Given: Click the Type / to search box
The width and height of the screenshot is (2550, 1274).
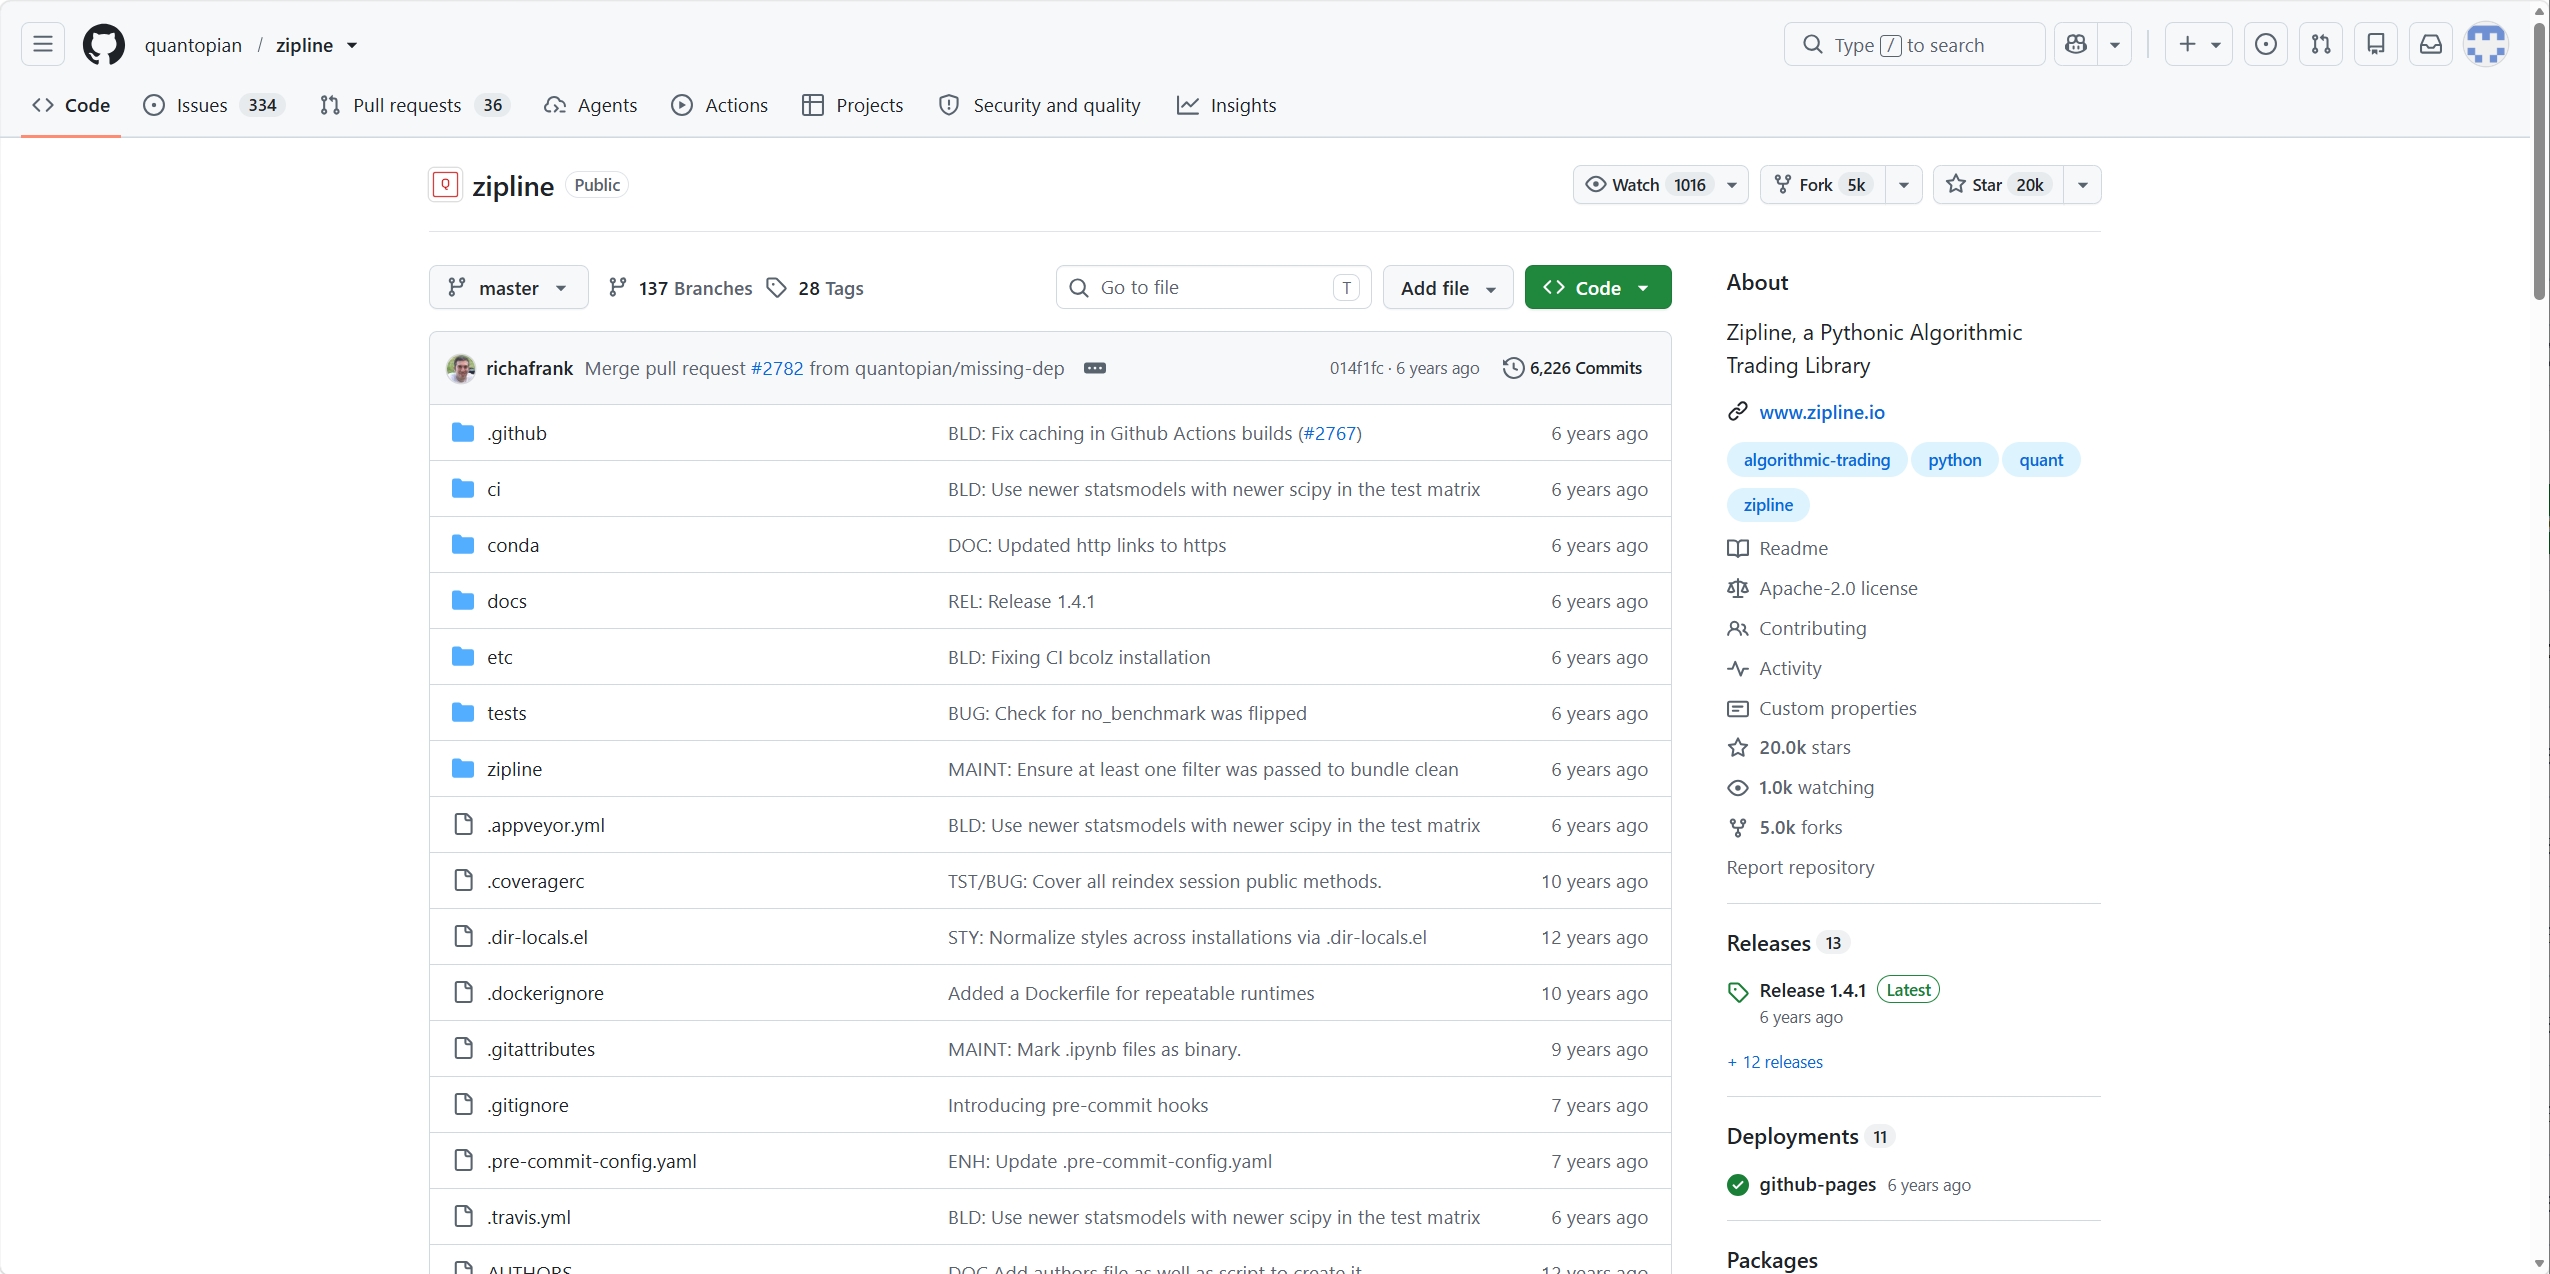Looking at the screenshot, I should tap(1914, 44).
